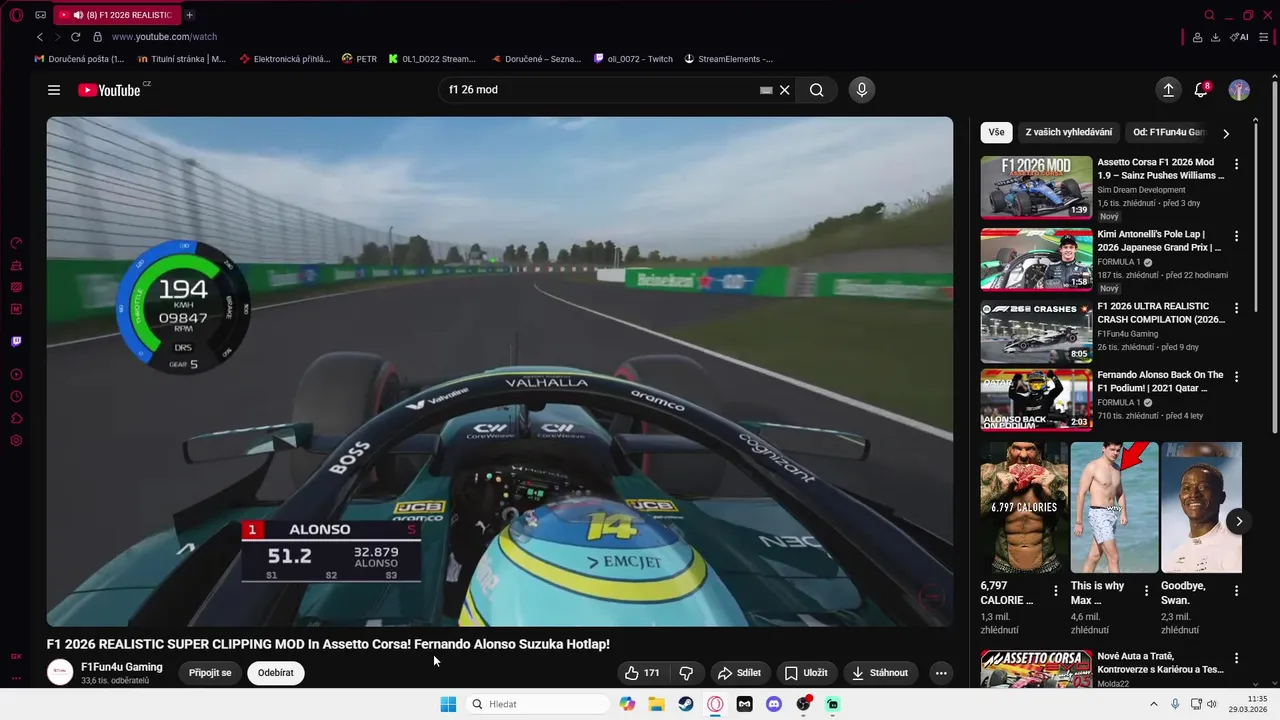This screenshot has width=1280, height=720.
Task: Open Doručená pošta Gmail bookmark
Action: click(x=79, y=59)
